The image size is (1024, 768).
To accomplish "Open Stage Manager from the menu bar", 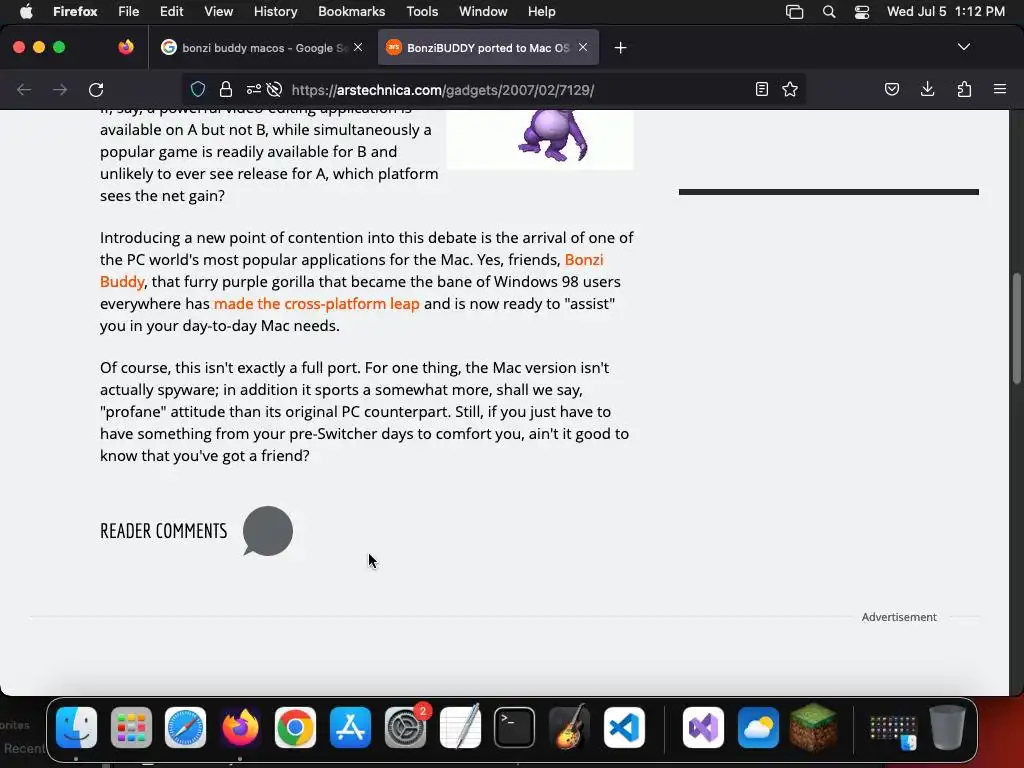I will [x=794, y=12].
